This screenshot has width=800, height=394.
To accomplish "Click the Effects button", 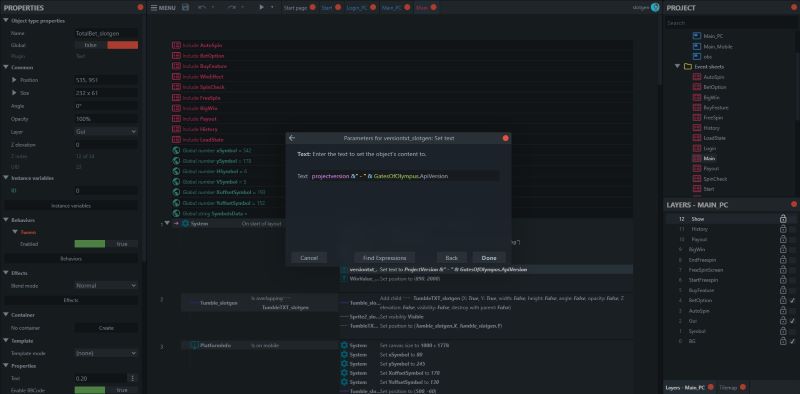I will [x=71, y=300].
